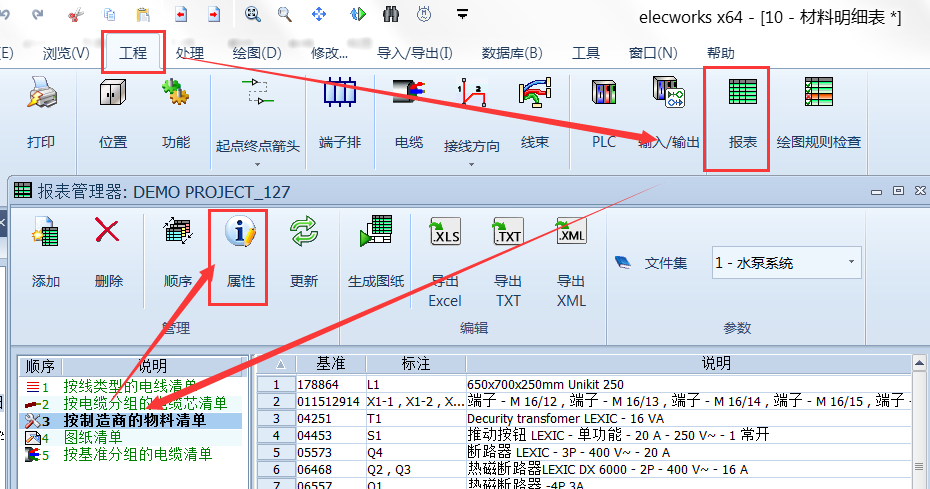
Task: Click the table scrollbar up arrow
Action: point(919,363)
